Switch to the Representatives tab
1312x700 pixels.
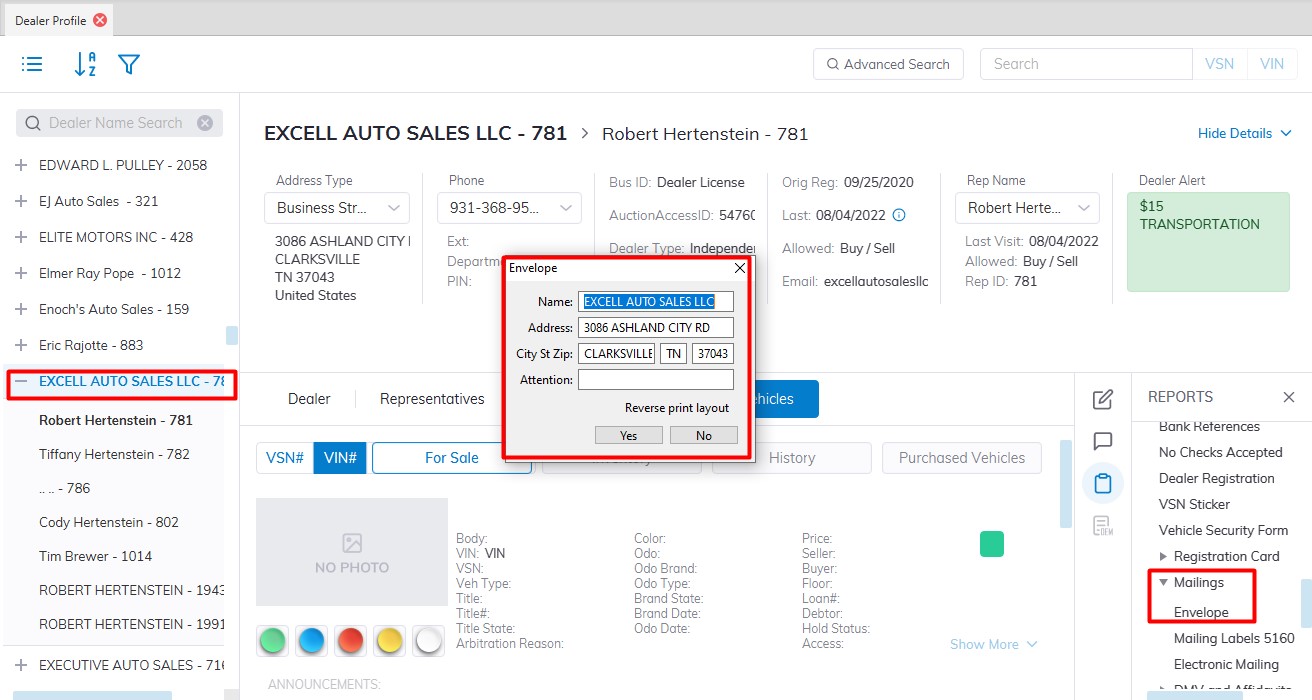[432, 399]
